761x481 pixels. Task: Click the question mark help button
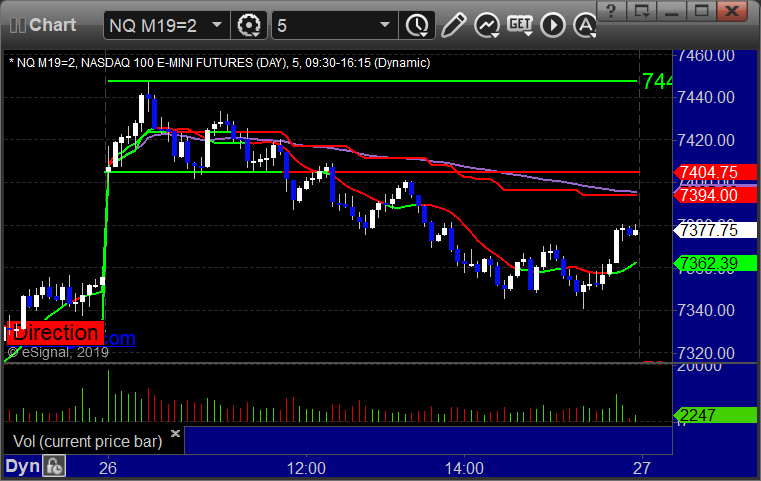point(611,10)
